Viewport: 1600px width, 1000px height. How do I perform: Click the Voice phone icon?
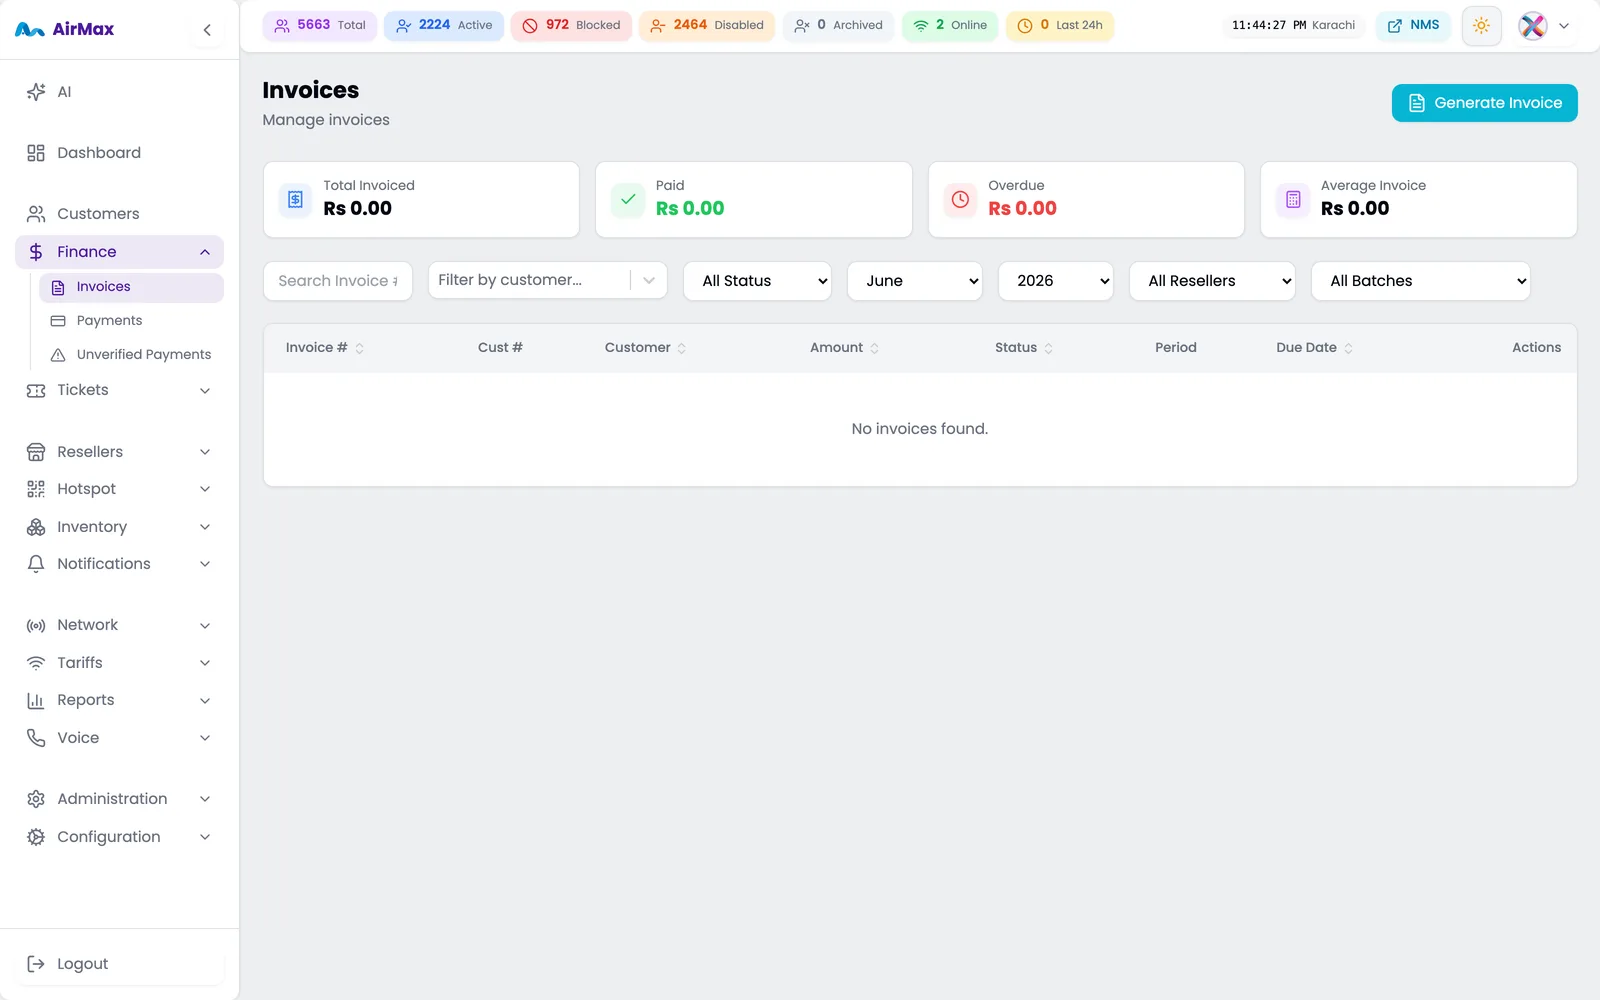pyautogui.click(x=36, y=738)
